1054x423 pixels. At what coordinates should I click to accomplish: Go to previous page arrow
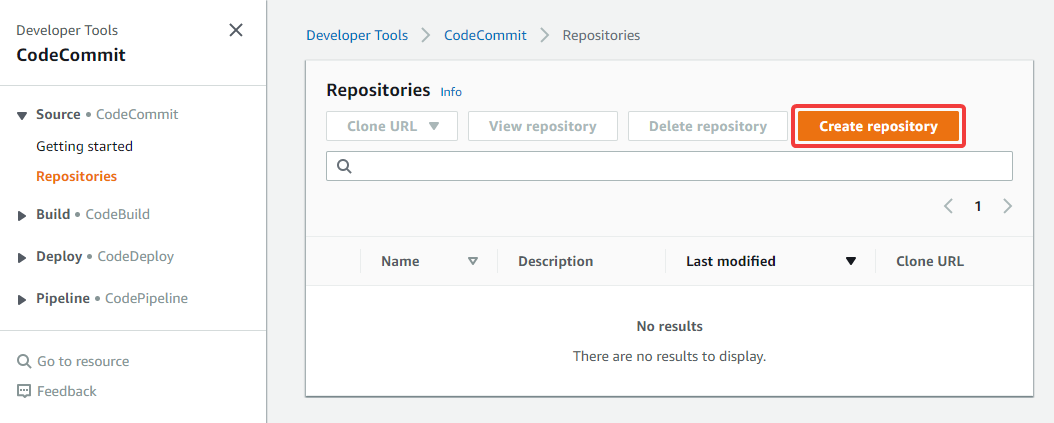pyautogui.click(x=948, y=206)
